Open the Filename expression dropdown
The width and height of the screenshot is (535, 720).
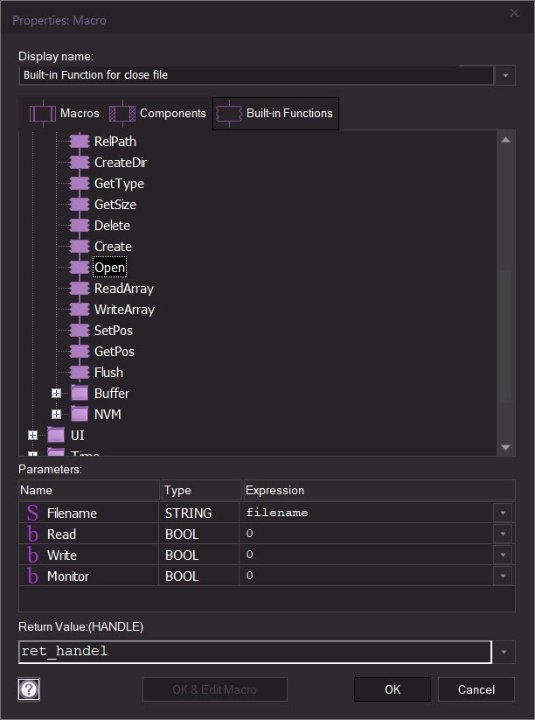point(503,512)
